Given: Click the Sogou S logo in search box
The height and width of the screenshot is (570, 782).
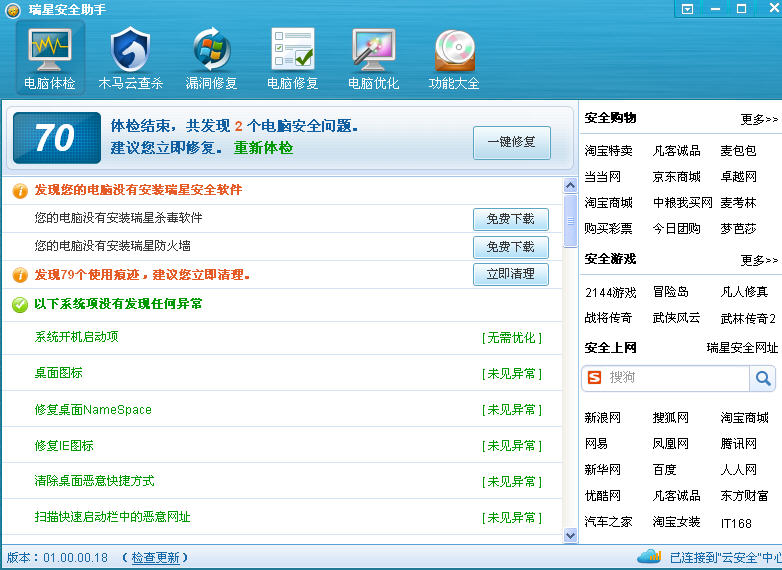Looking at the screenshot, I should pos(594,378).
